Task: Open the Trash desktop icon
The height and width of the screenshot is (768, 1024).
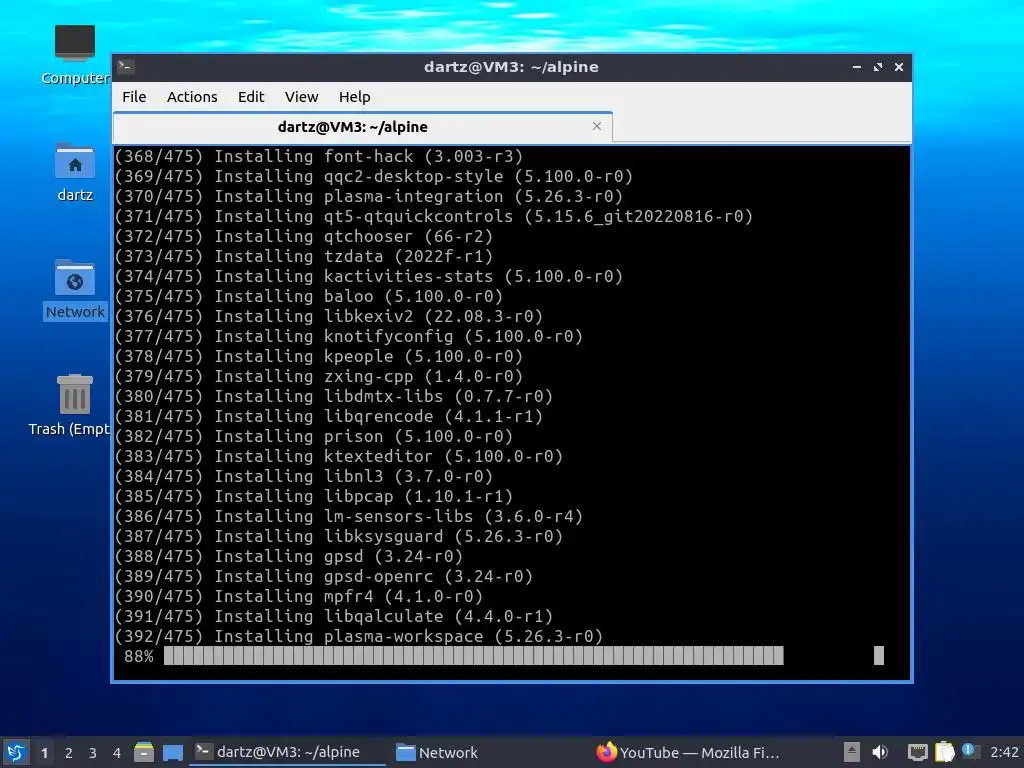Action: point(70,405)
